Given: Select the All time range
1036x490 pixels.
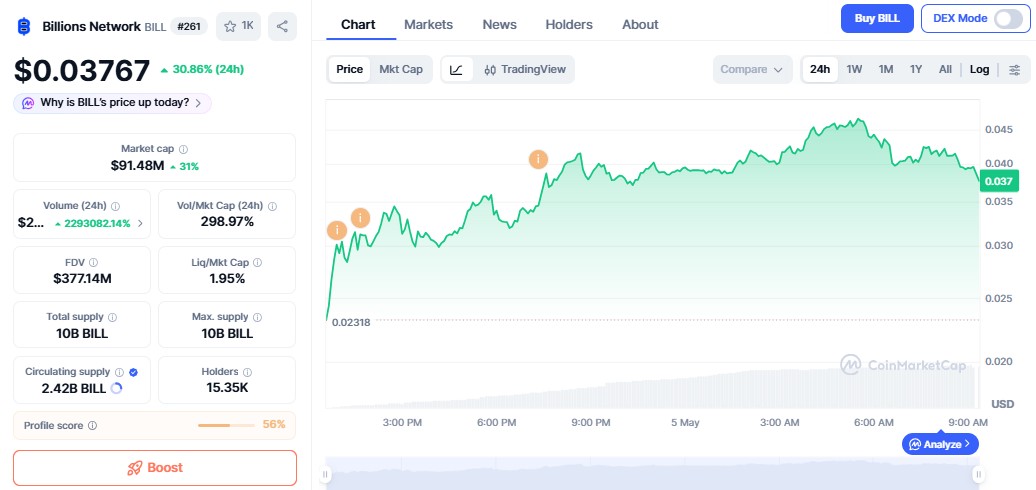Looking at the screenshot, I should click(x=945, y=69).
